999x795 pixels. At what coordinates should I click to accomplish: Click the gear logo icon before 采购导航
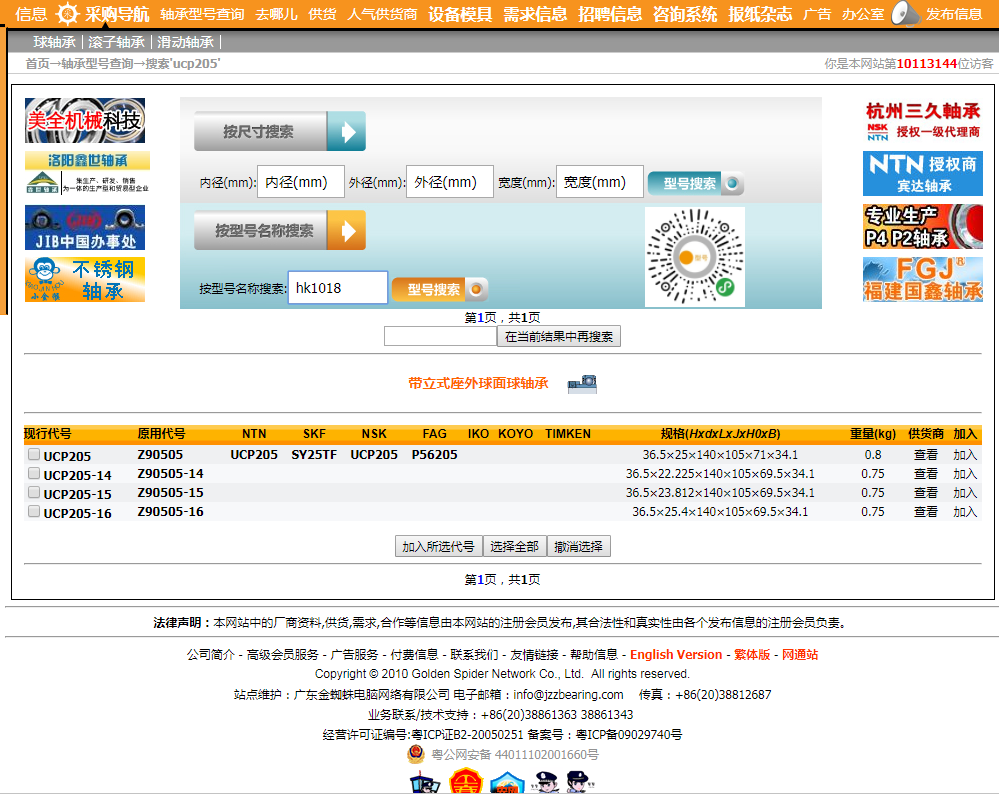pos(67,13)
